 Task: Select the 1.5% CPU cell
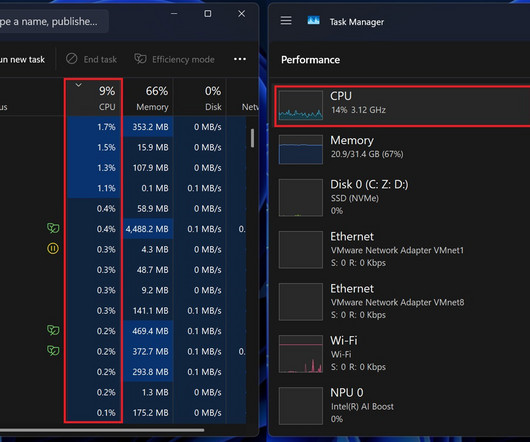pos(93,147)
